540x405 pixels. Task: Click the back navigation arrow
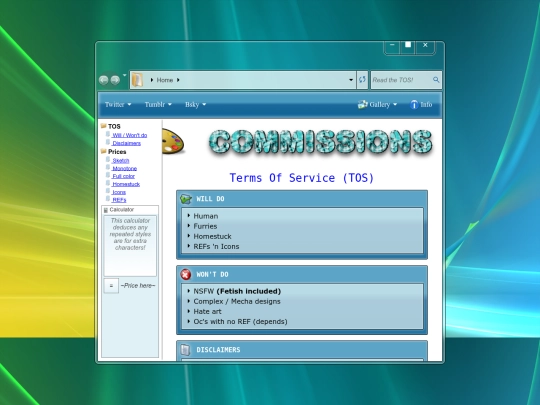point(103,80)
